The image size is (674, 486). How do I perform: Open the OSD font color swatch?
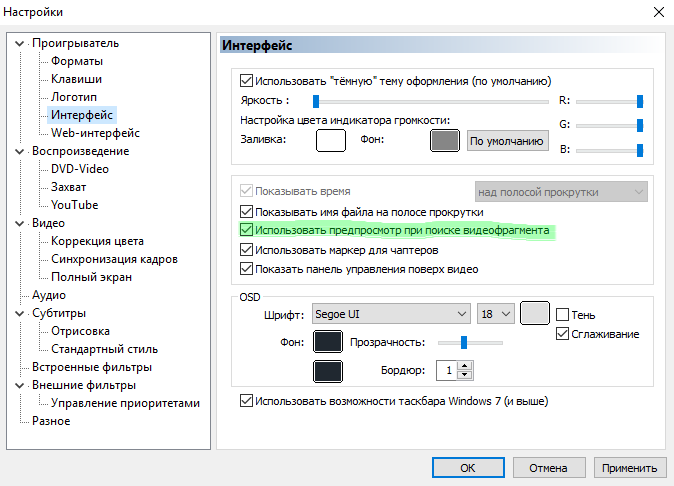tap(536, 313)
